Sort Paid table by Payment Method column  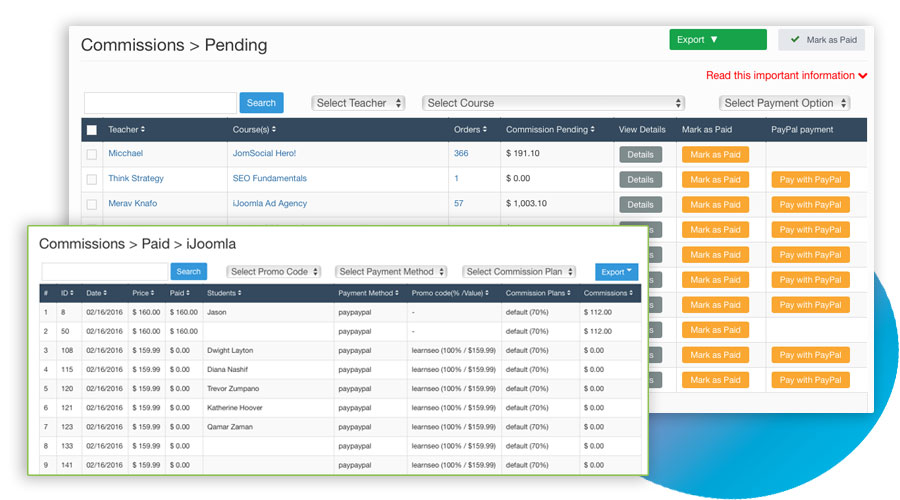[368, 293]
